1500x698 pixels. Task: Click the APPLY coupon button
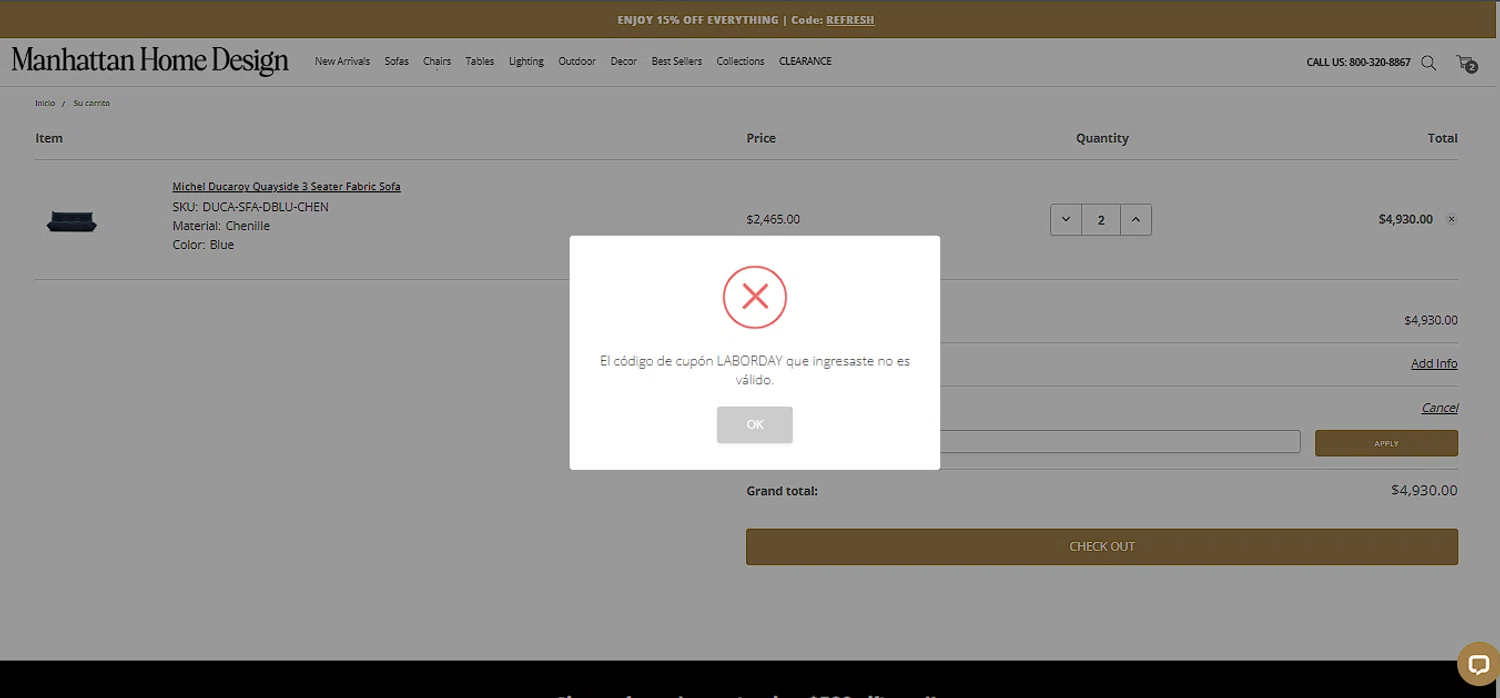1386,443
